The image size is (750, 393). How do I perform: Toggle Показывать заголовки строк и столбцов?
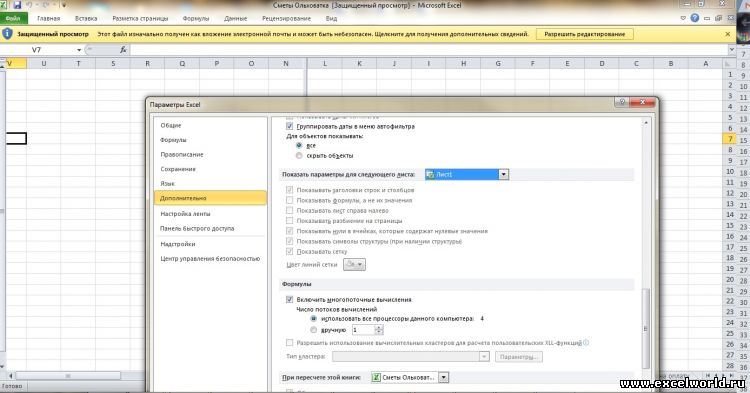pyautogui.click(x=289, y=190)
